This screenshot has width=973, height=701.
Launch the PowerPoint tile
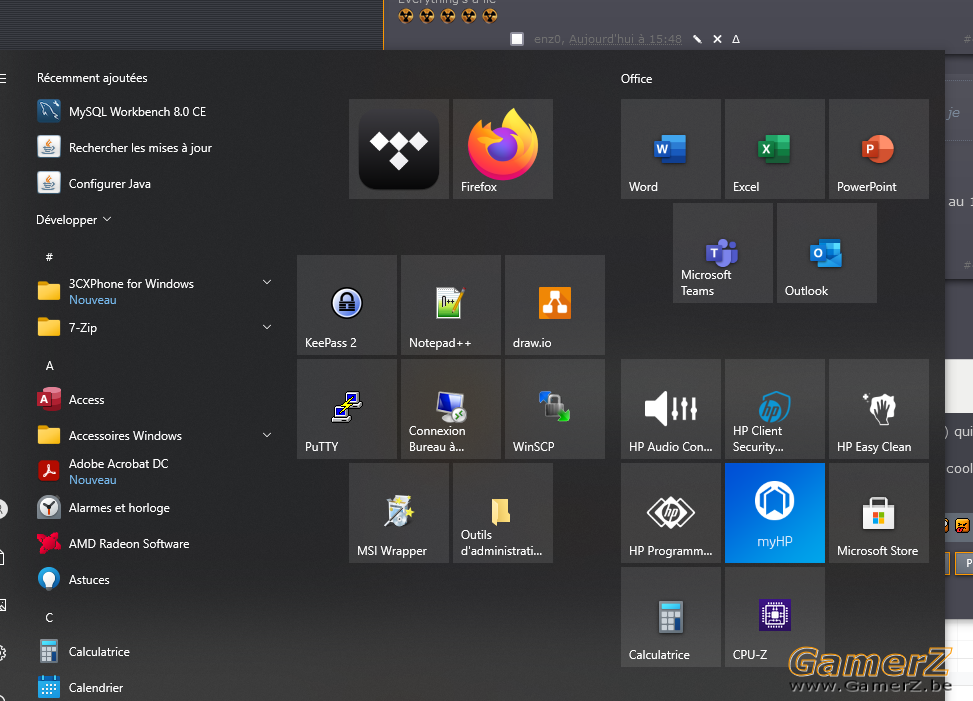[x=879, y=149]
